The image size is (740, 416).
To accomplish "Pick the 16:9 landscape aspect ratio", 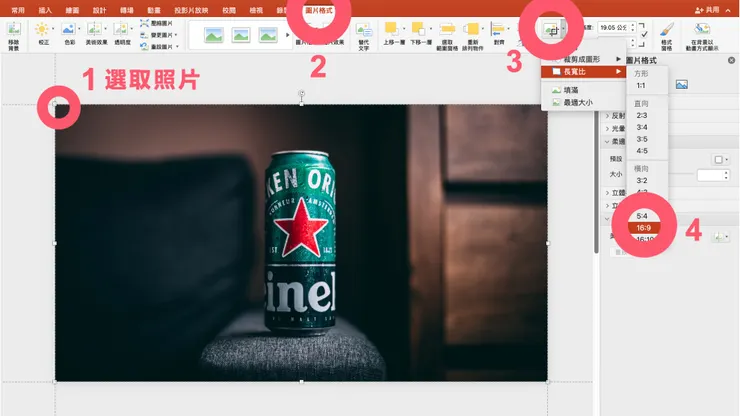I will coord(644,228).
